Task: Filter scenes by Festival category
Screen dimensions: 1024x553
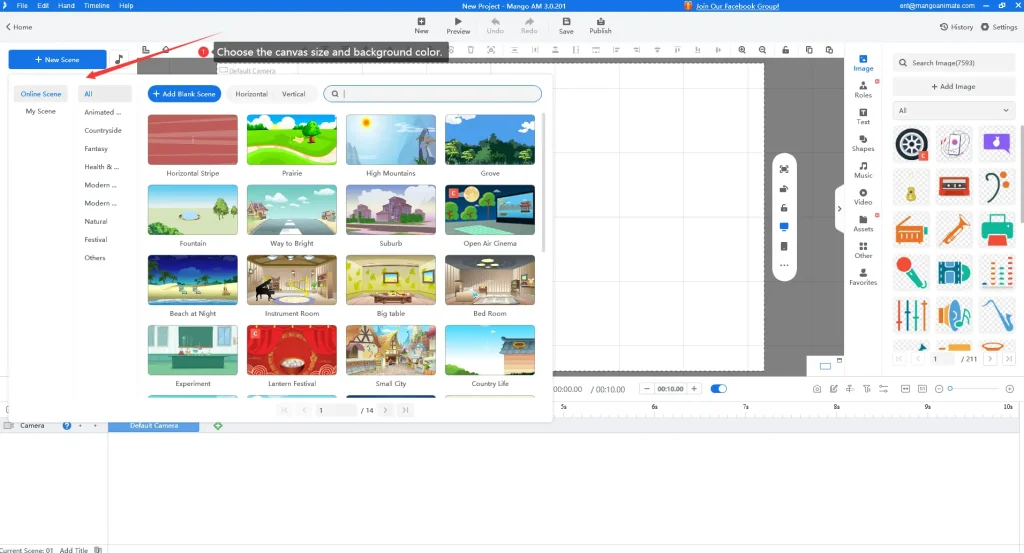Action: click(x=96, y=240)
